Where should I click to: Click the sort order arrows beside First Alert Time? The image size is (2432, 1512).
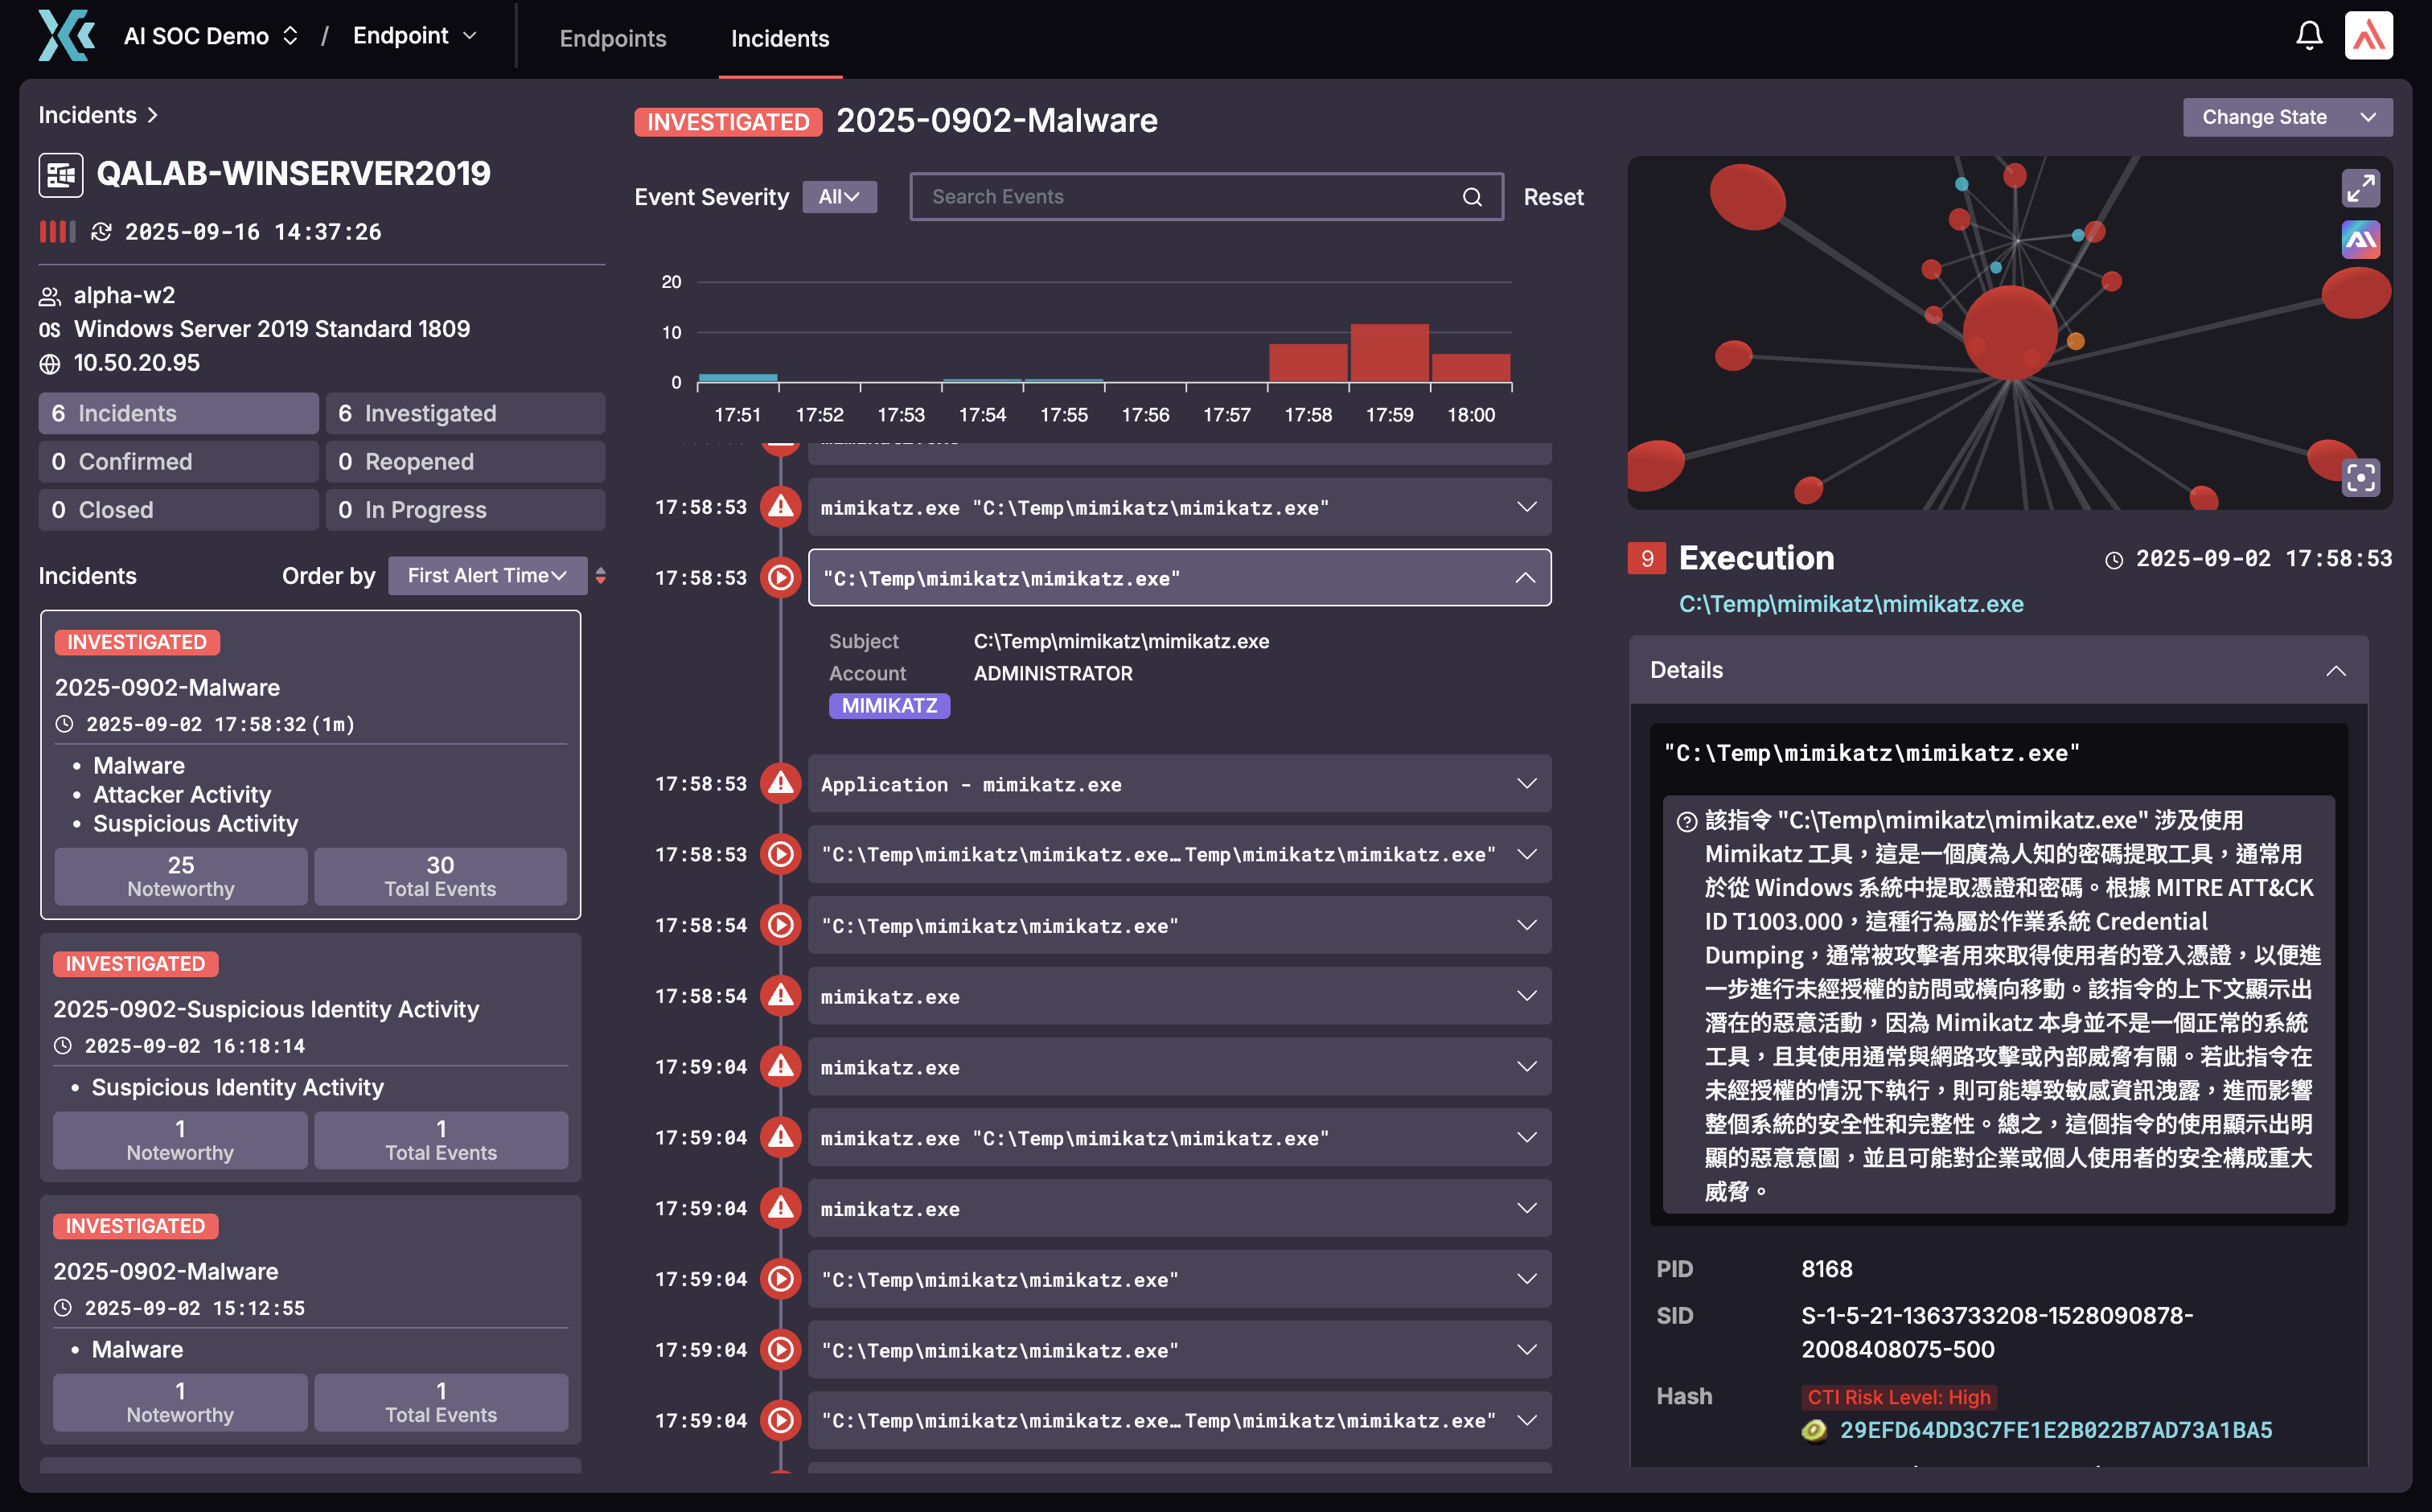(601, 575)
